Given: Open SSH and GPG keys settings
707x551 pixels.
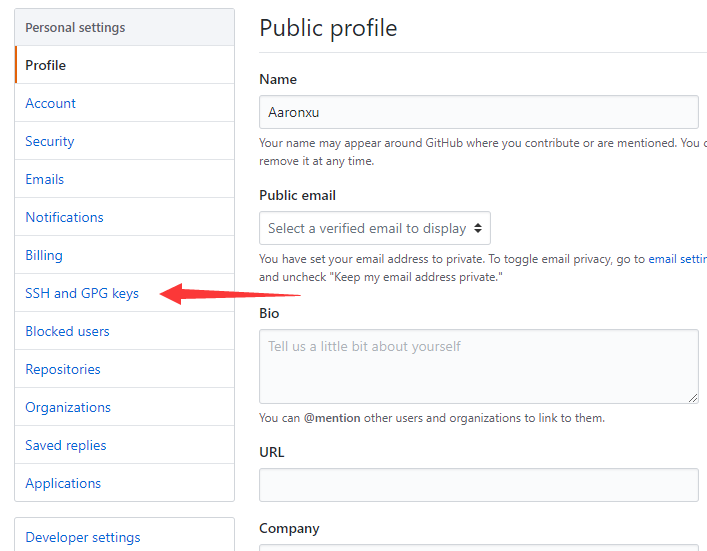Looking at the screenshot, I should tap(82, 293).
